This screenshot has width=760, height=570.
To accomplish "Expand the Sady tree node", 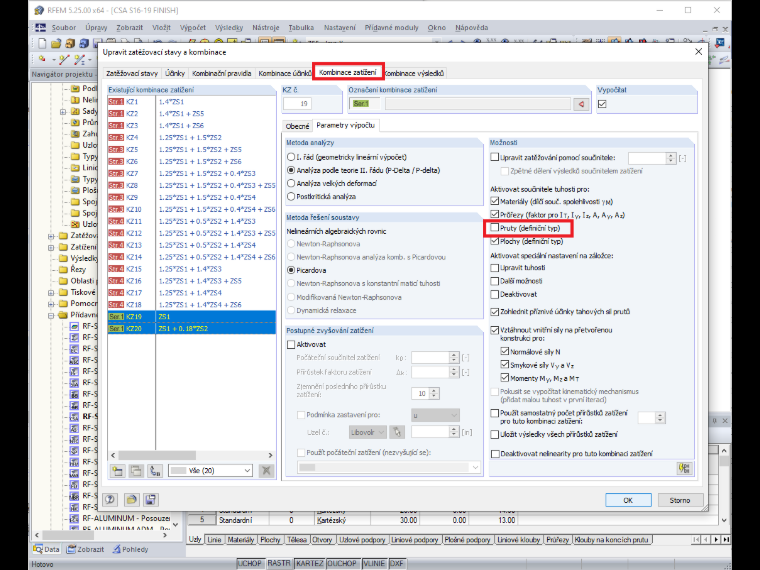I will click(63, 112).
